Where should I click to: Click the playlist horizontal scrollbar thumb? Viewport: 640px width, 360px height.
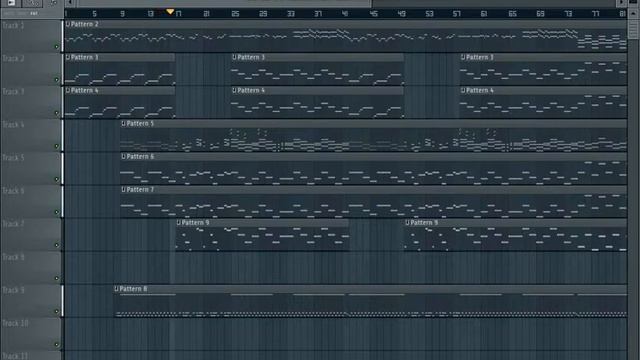tap(224, 3)
